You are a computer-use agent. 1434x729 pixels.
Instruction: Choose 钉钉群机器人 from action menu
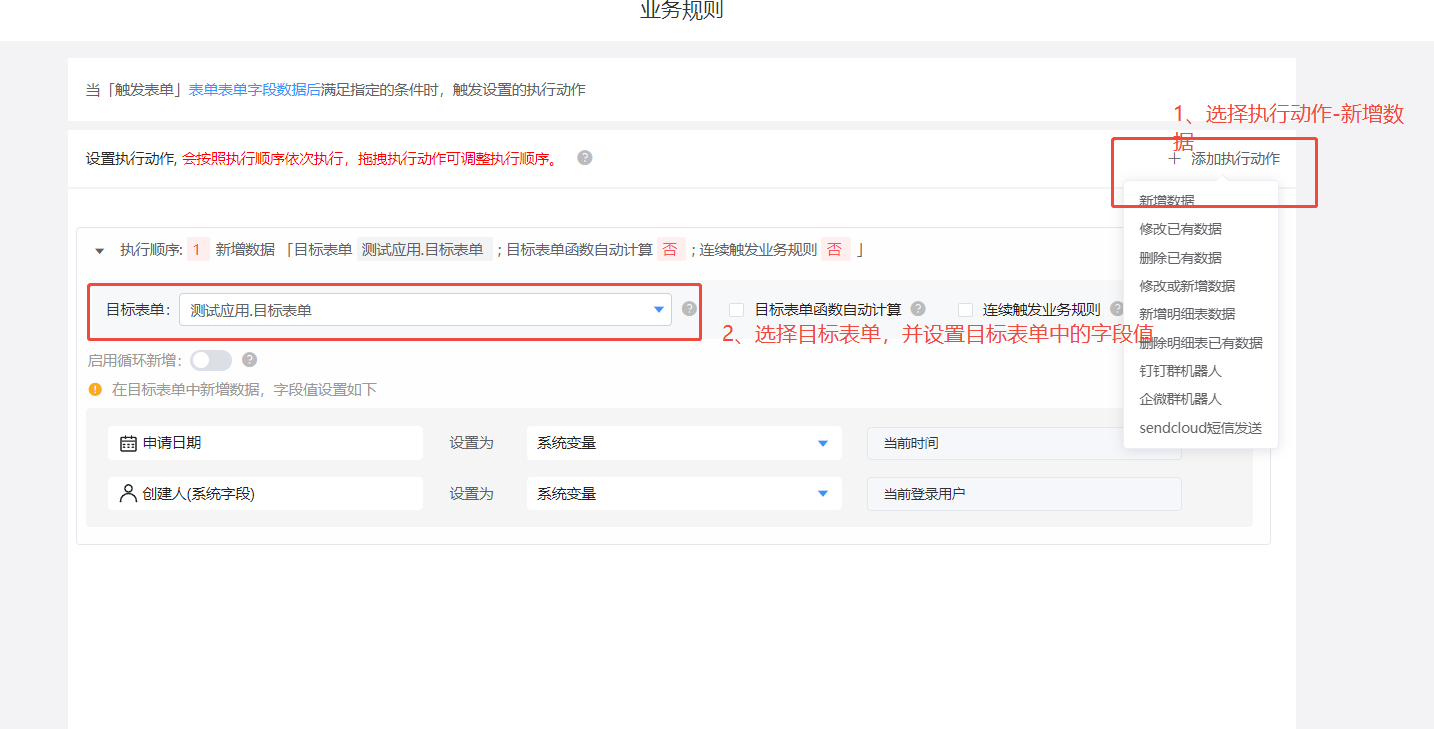1180,371
